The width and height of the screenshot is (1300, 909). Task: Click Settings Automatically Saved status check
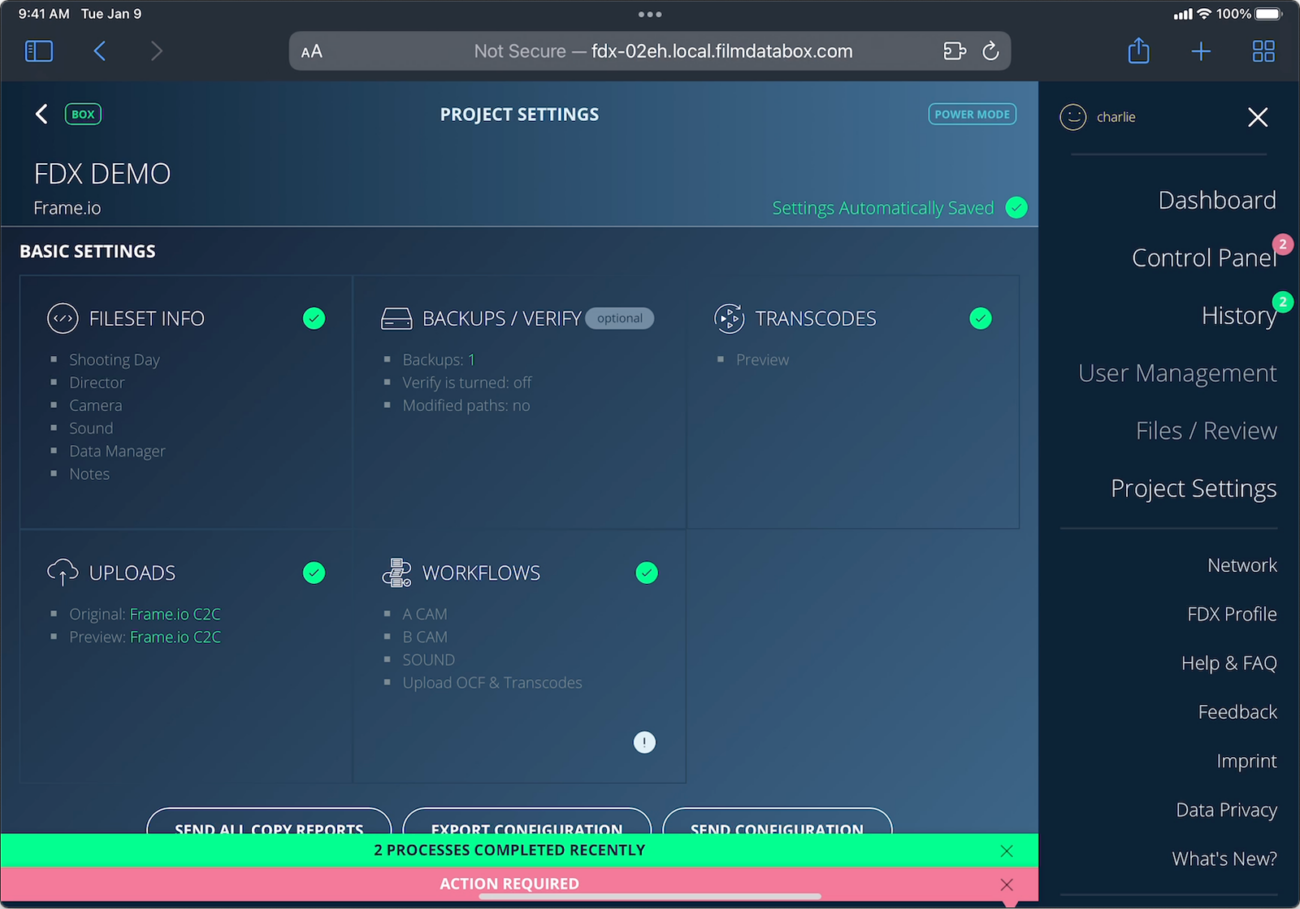pos(1016,208)
